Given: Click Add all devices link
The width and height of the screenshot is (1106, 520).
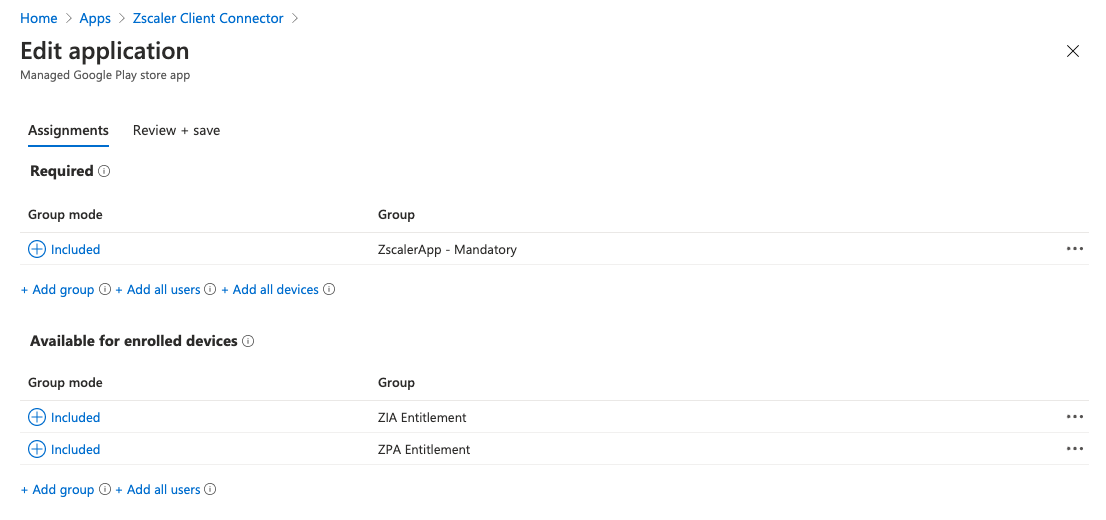Looking at the screenshot, I should (270, 290).
